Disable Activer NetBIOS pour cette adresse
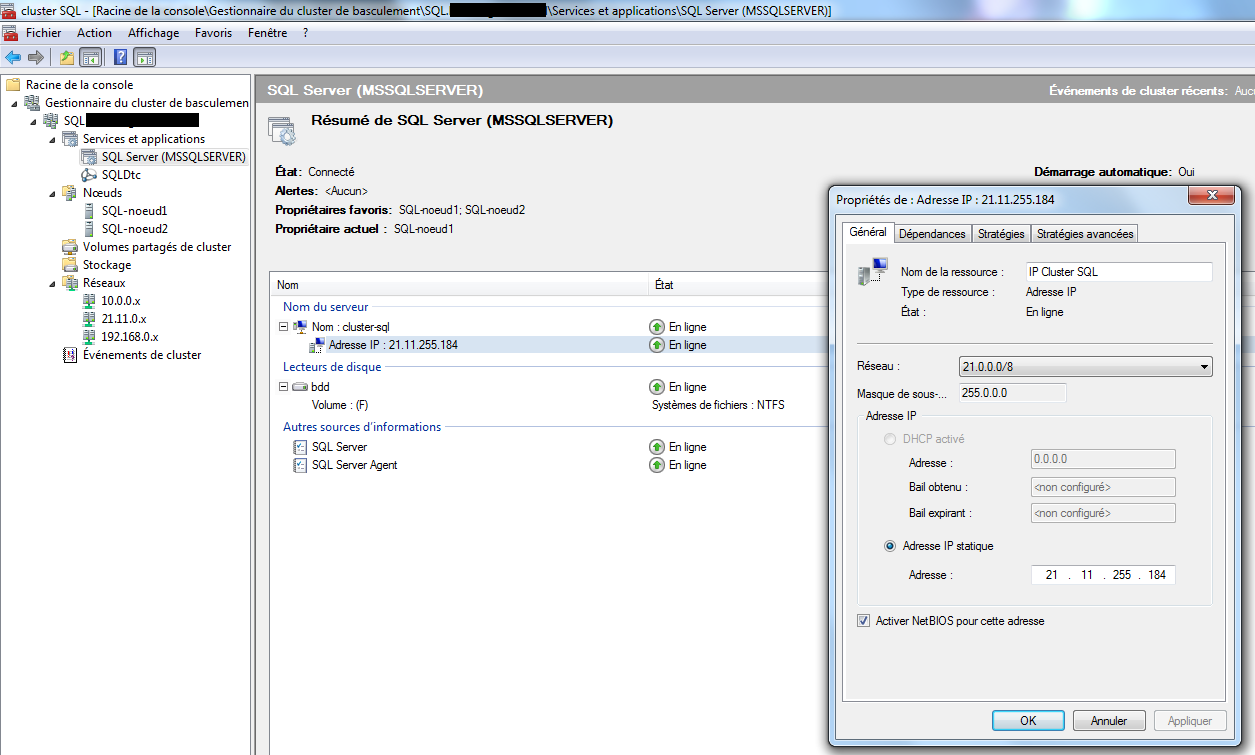 click(864, 621)
